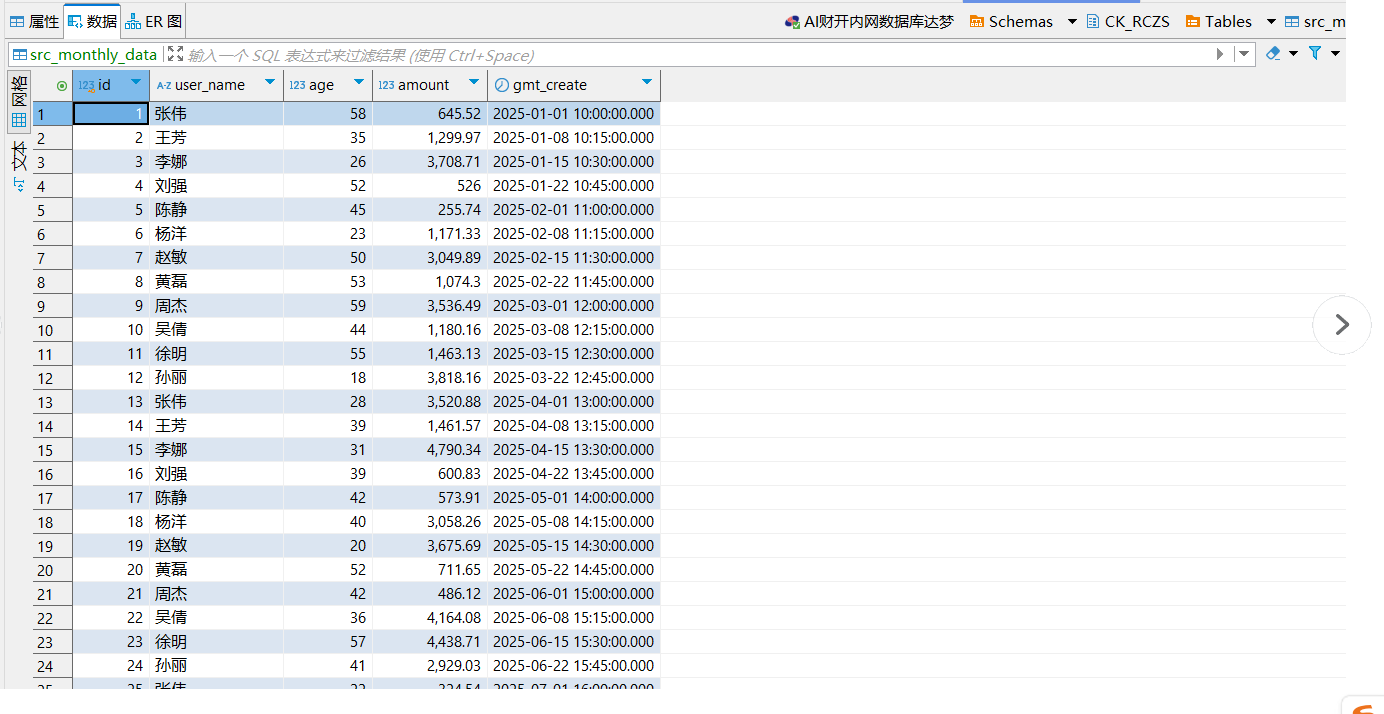This screenshot has width=1384, height=714.
Task: Click the amount cell 600.83
Action: point(430,474)
